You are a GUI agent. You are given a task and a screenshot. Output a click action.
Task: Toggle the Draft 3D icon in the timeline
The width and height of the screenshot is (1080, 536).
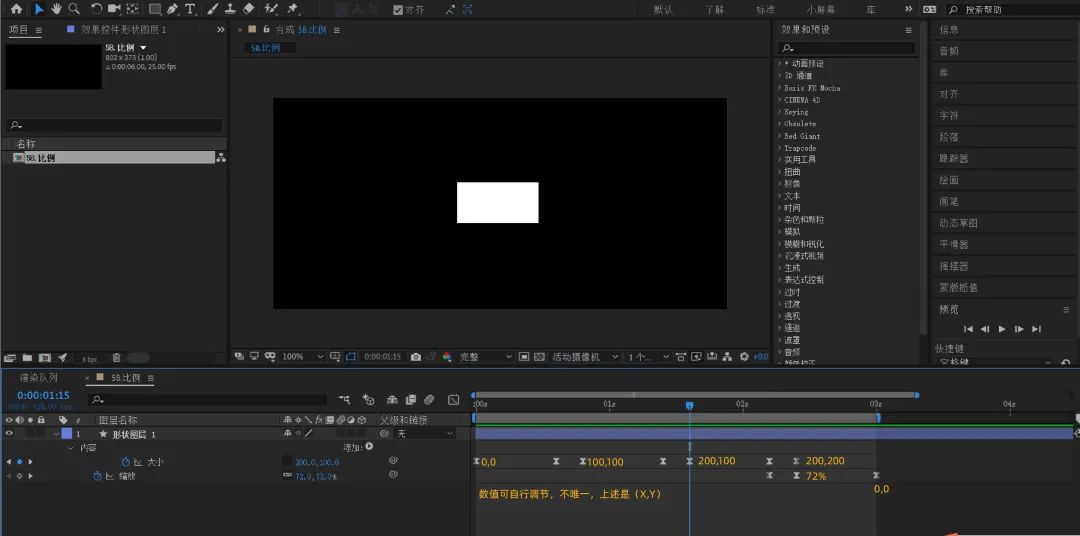click(368, 399)
